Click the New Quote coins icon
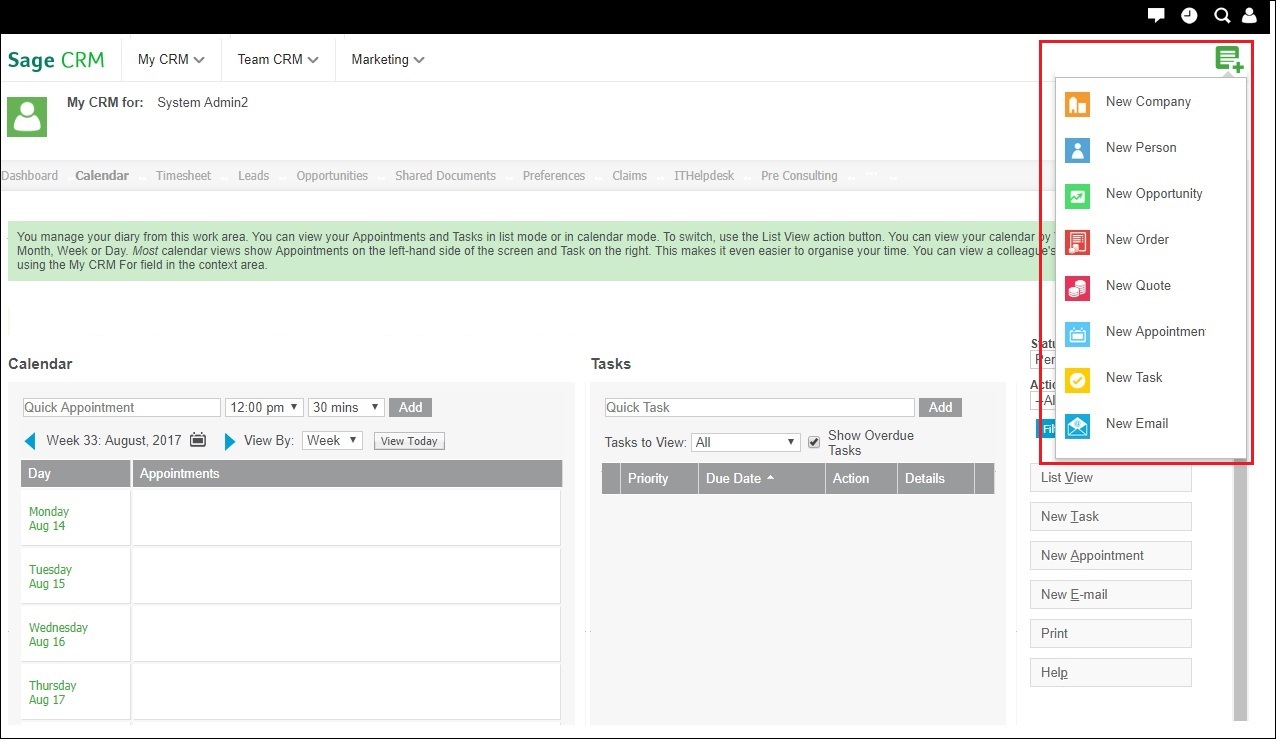The image size is (1277, 739). tap(1077, 288)
